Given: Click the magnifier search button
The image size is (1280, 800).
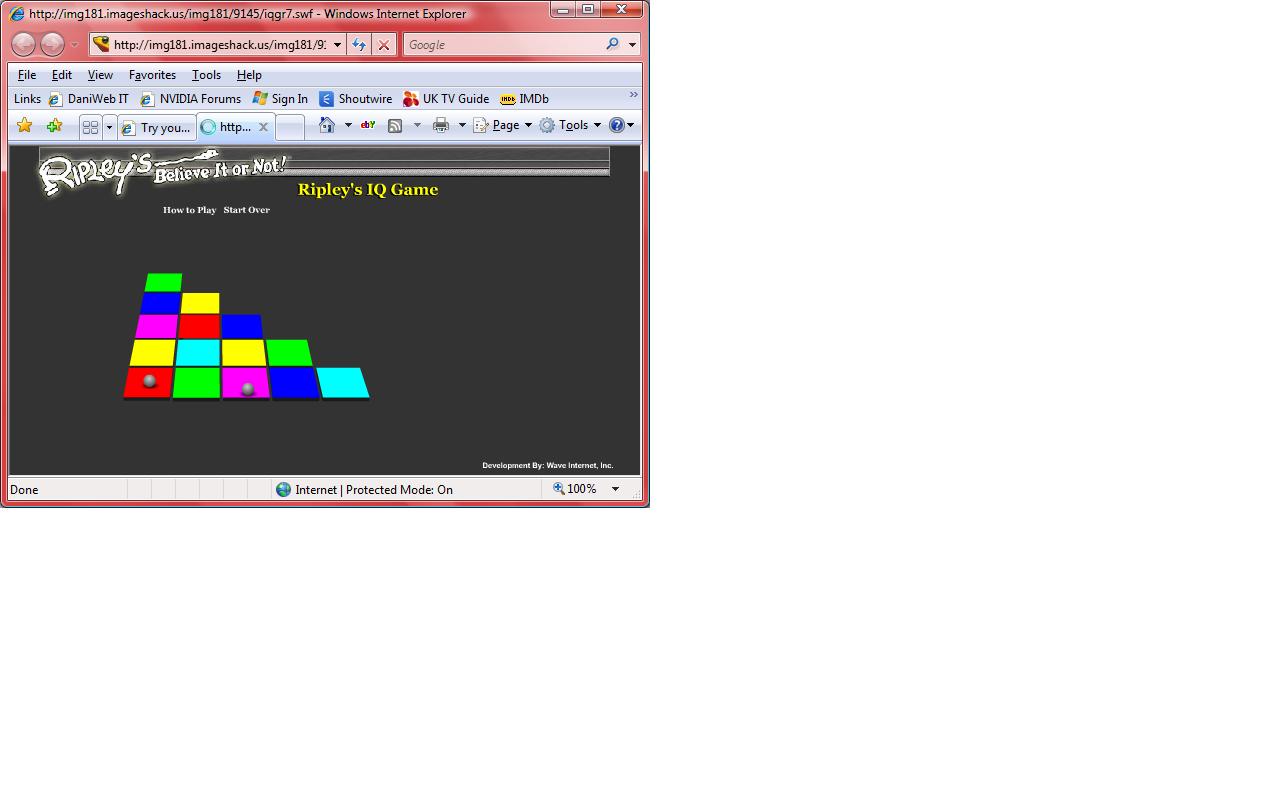Looking at the screenshot, I should 612,44.
